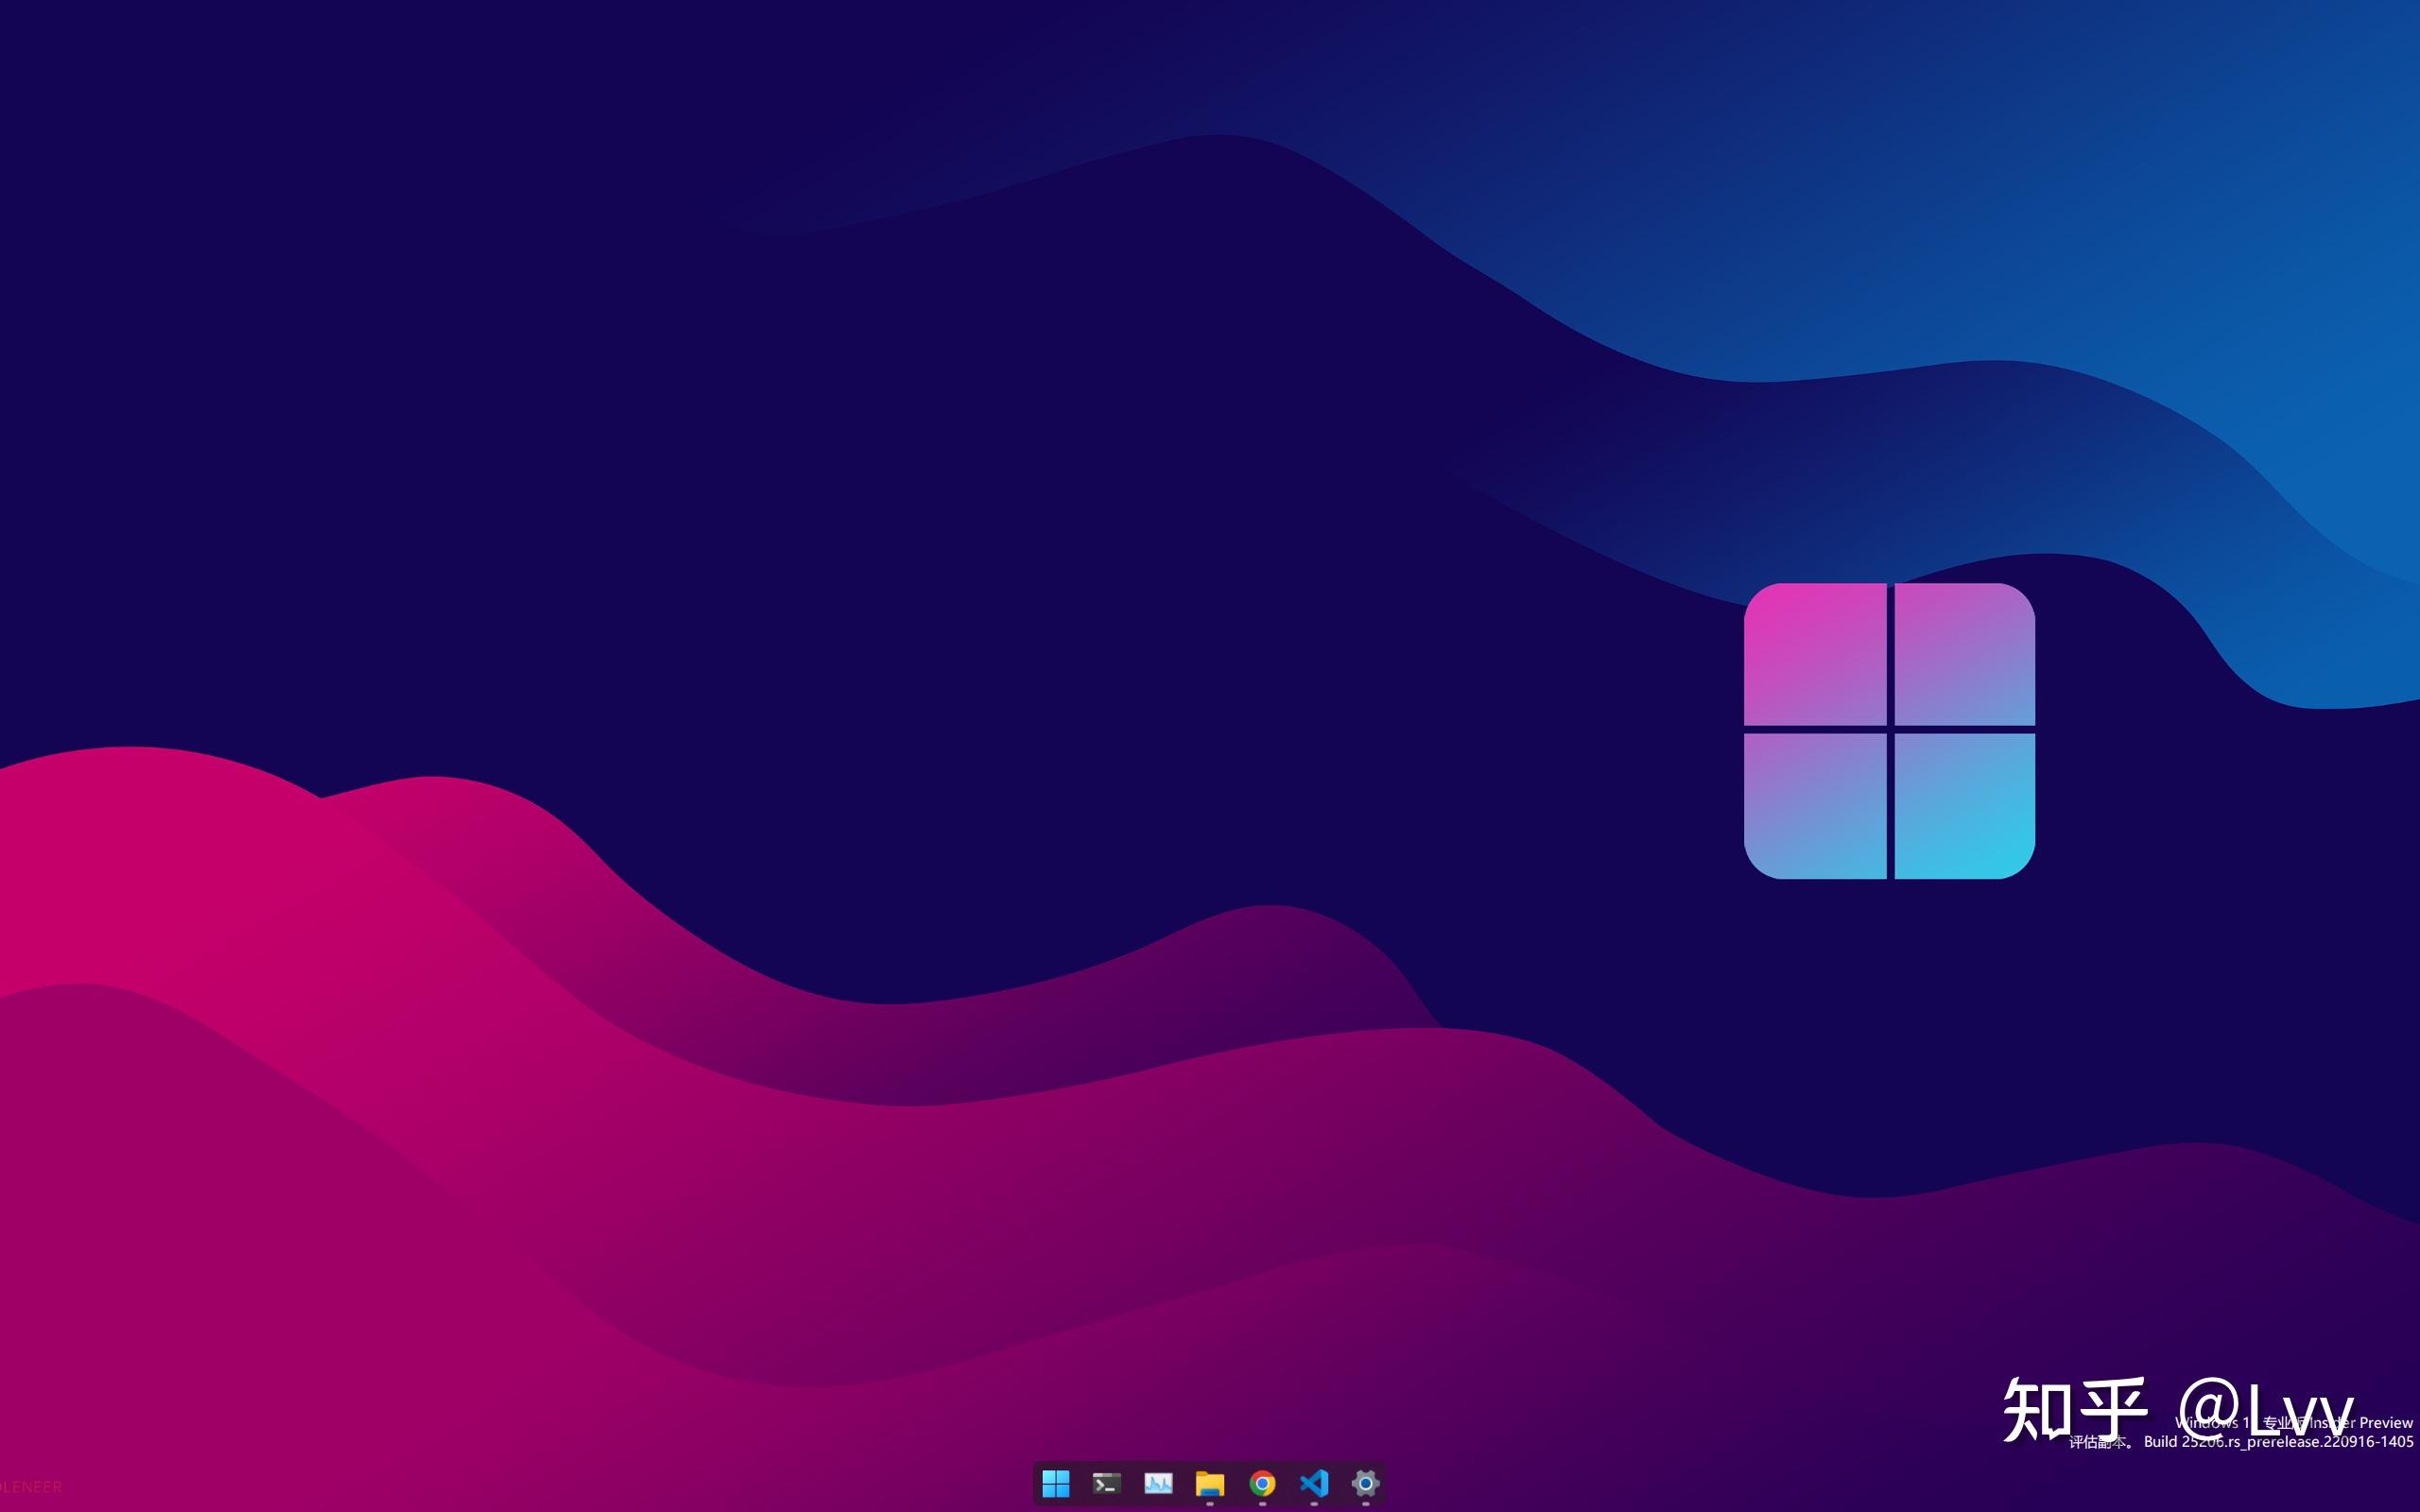The height and width of the screenshot is (1512, 2420).
Task: Launch Windows Terminal from the taskbar
Action: click(1107, 1483)
